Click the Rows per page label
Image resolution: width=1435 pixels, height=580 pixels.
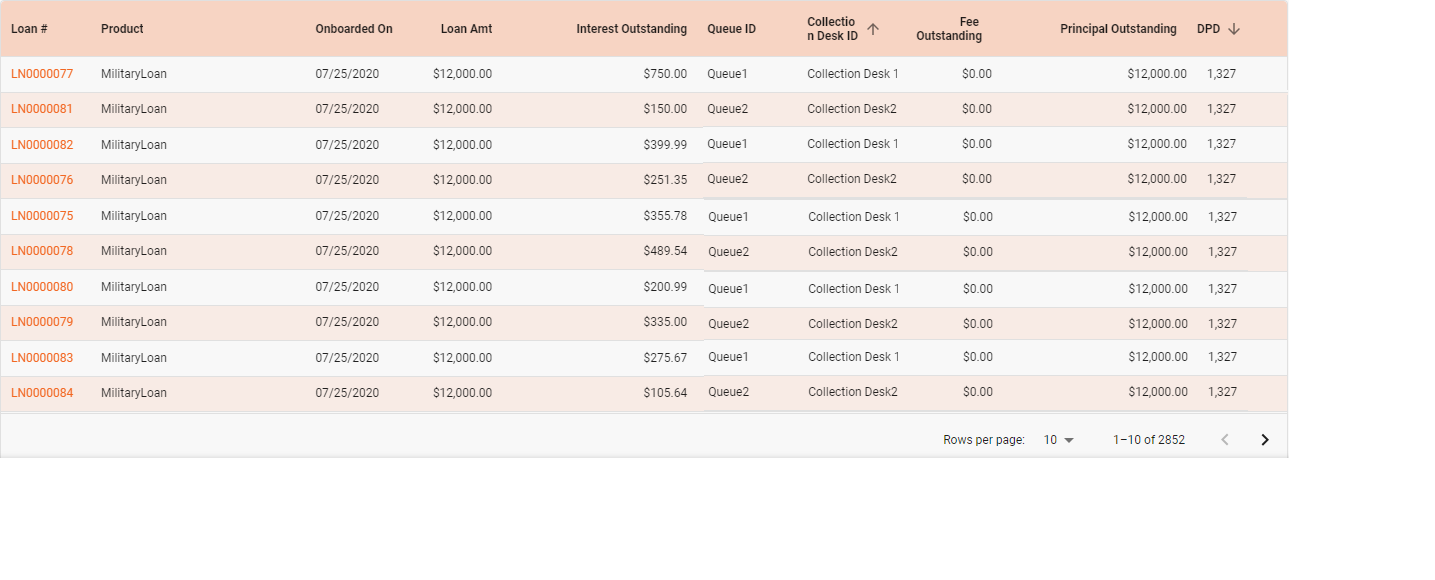(984, 440)
